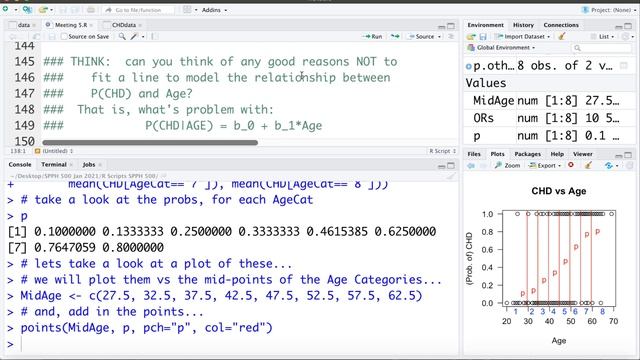Switch to the Packages tab
Image resolution: width=640 pixels, height=360 pixels.
pos(527,154)
